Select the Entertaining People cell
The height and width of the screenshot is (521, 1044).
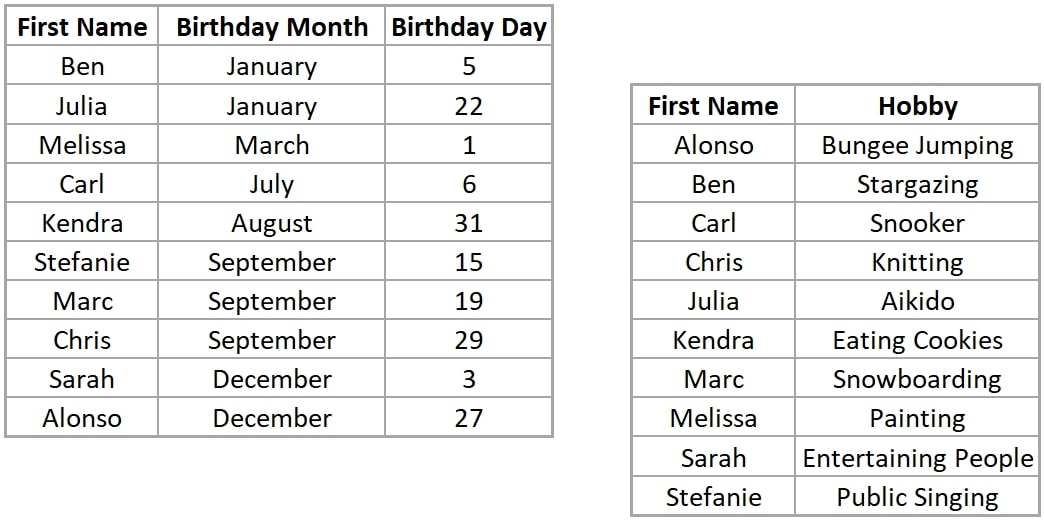[917, 458]
